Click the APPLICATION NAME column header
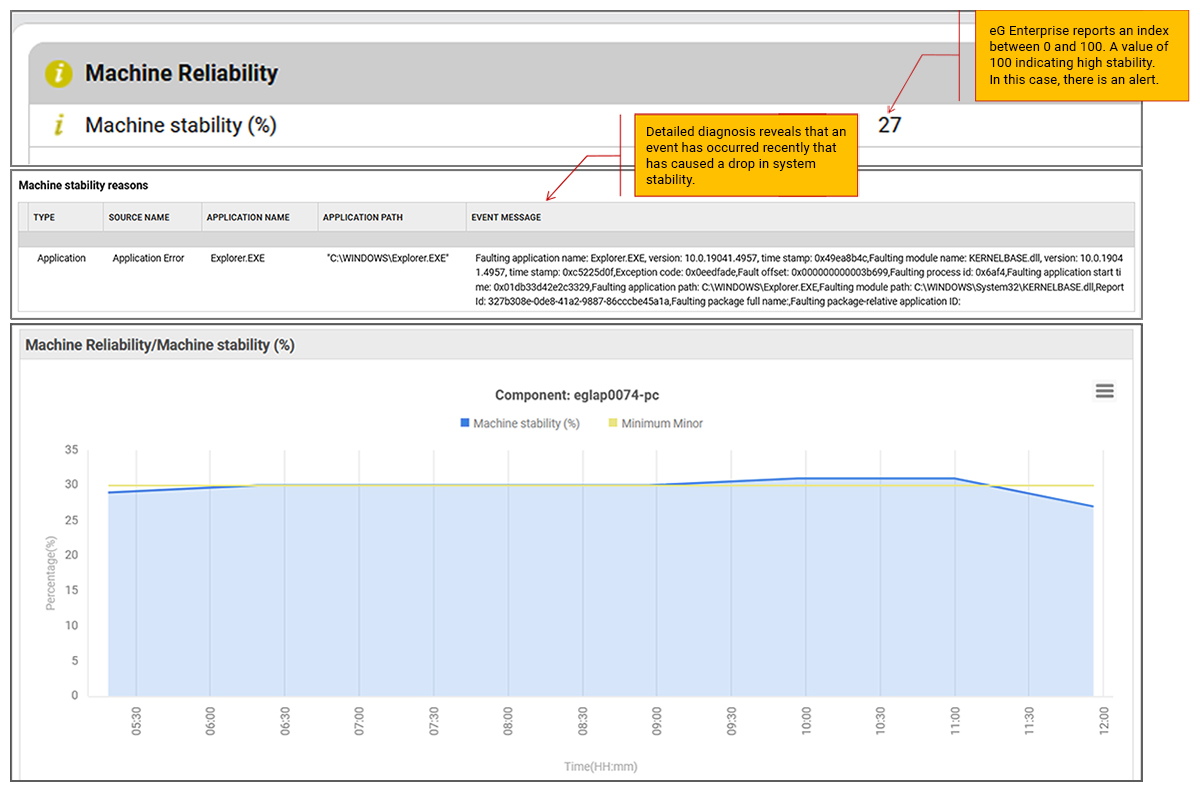Image resolution: width=1200 pixels, height=792 pixels. point(247,217)
